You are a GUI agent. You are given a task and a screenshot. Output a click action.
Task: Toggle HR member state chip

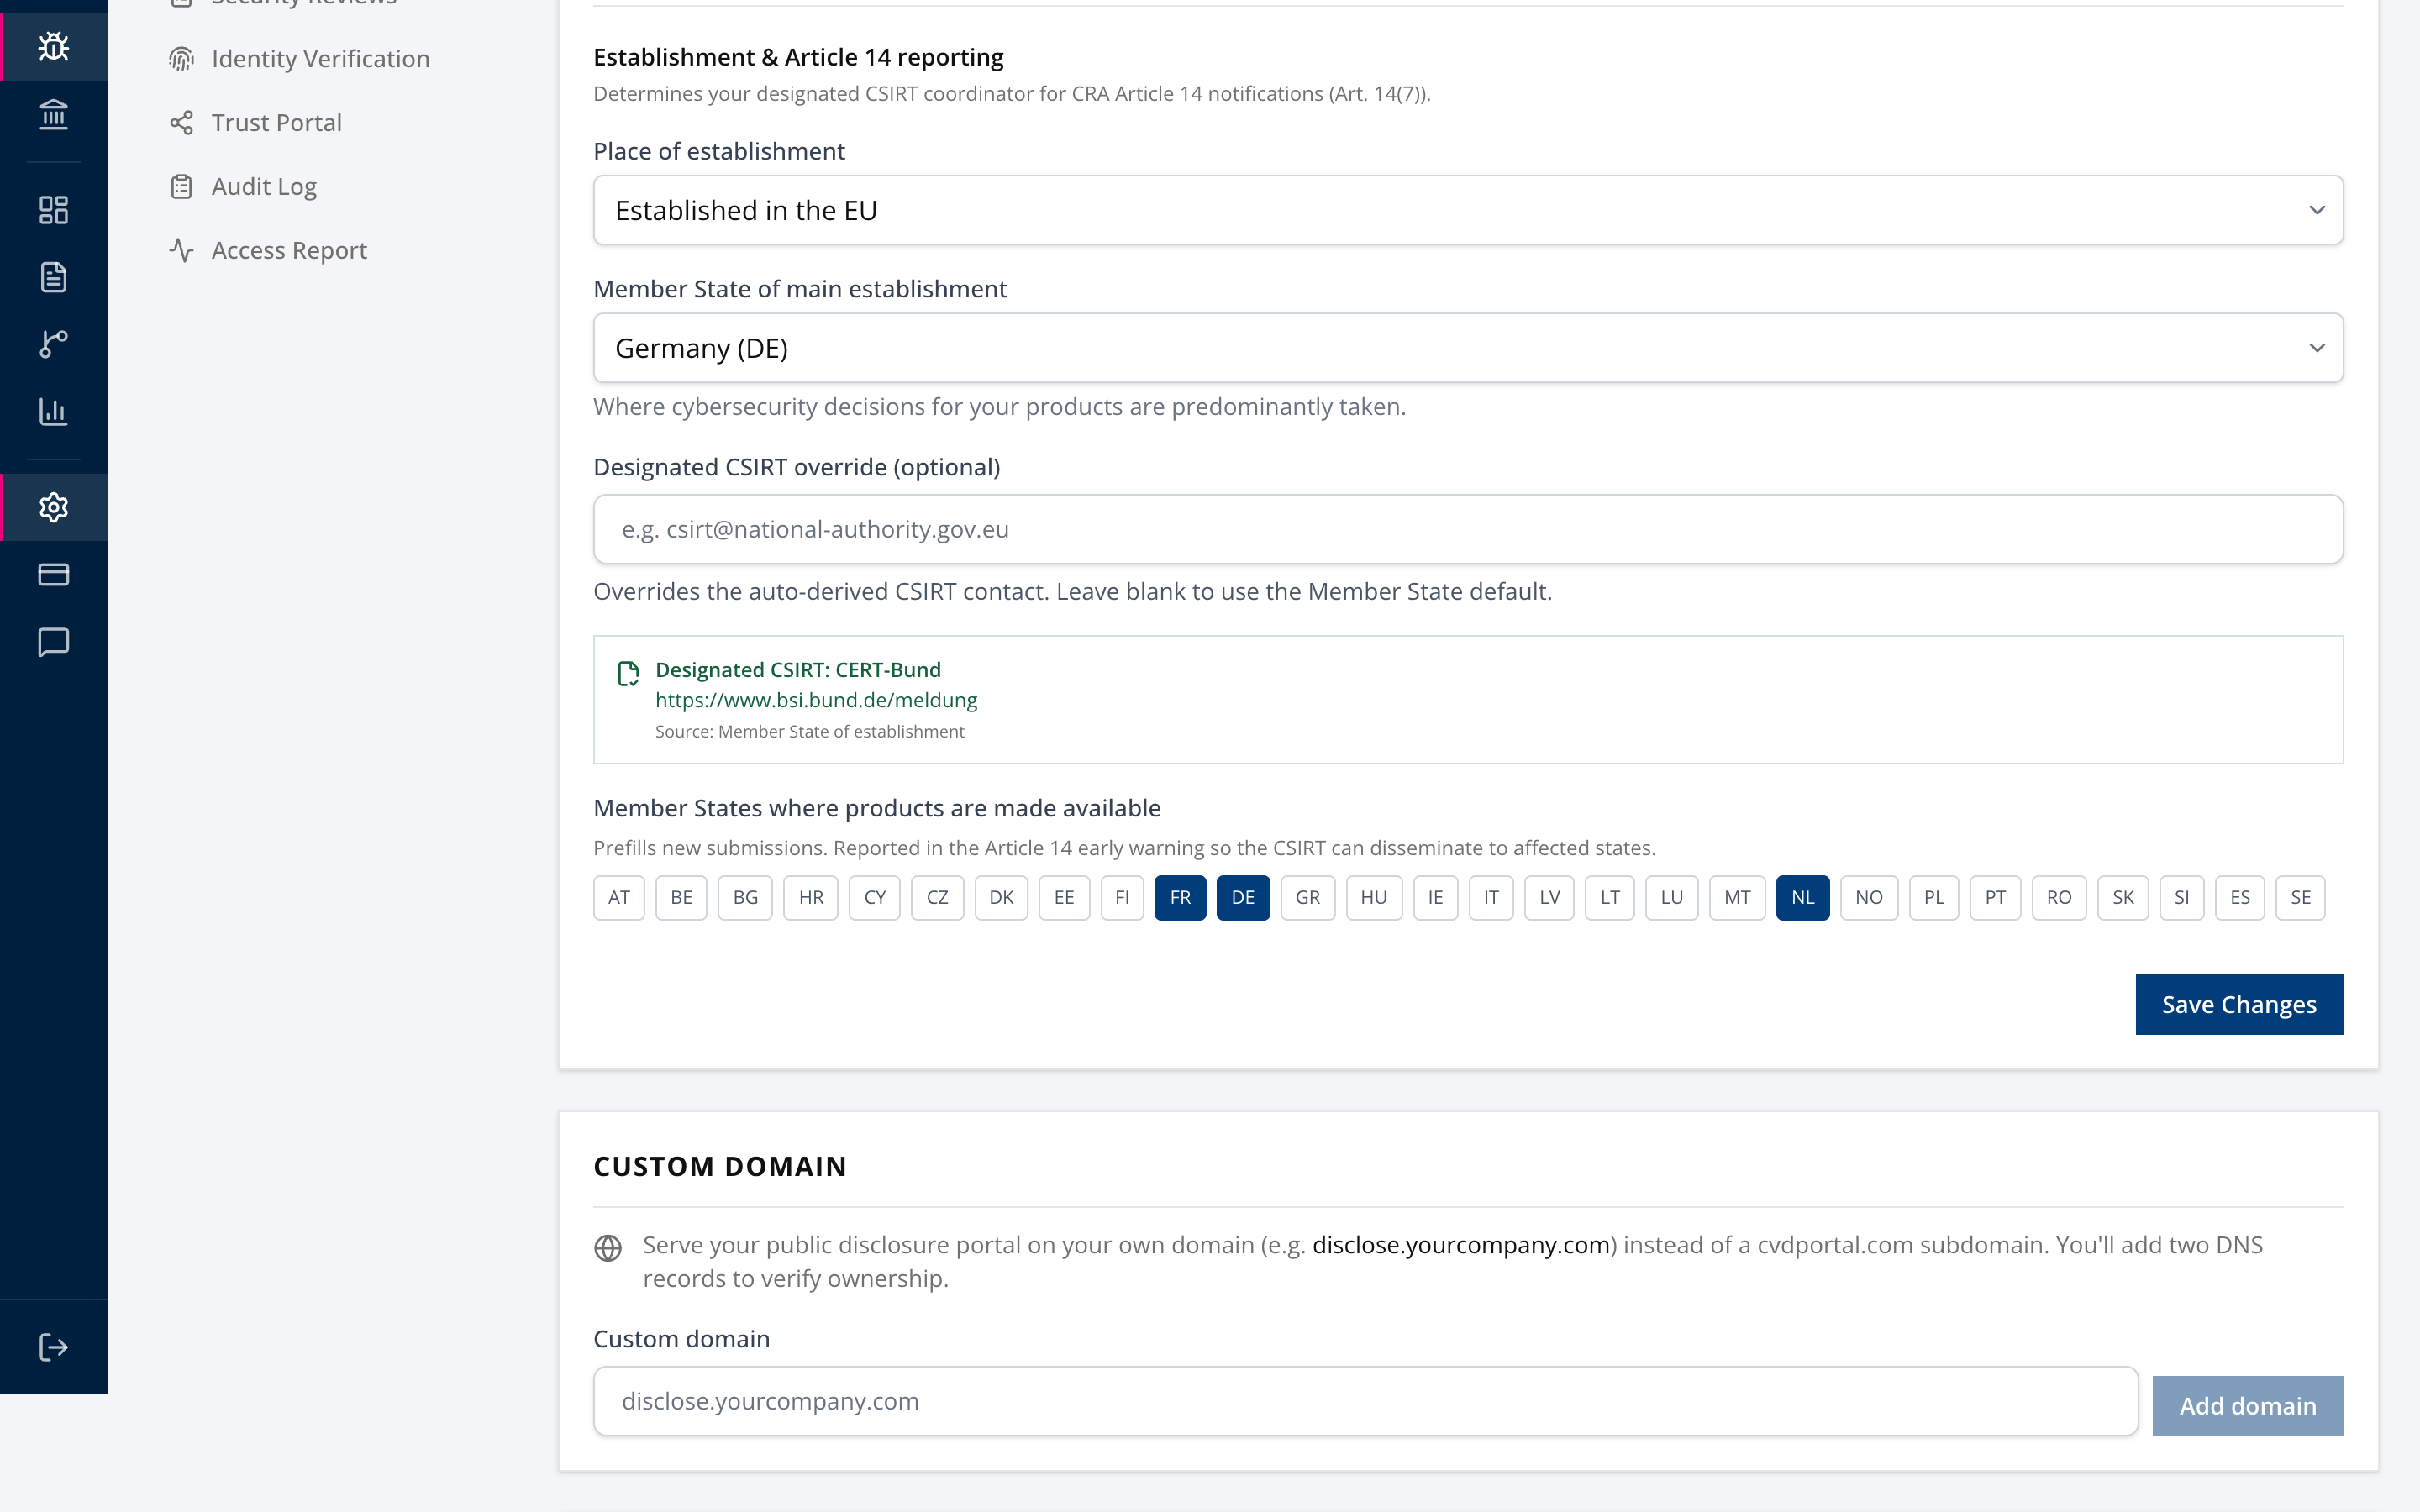[811, 897]
